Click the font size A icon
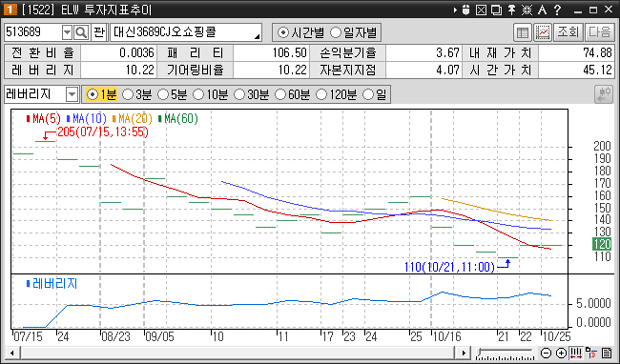This screenshot has height=364, width=620. 542,10
